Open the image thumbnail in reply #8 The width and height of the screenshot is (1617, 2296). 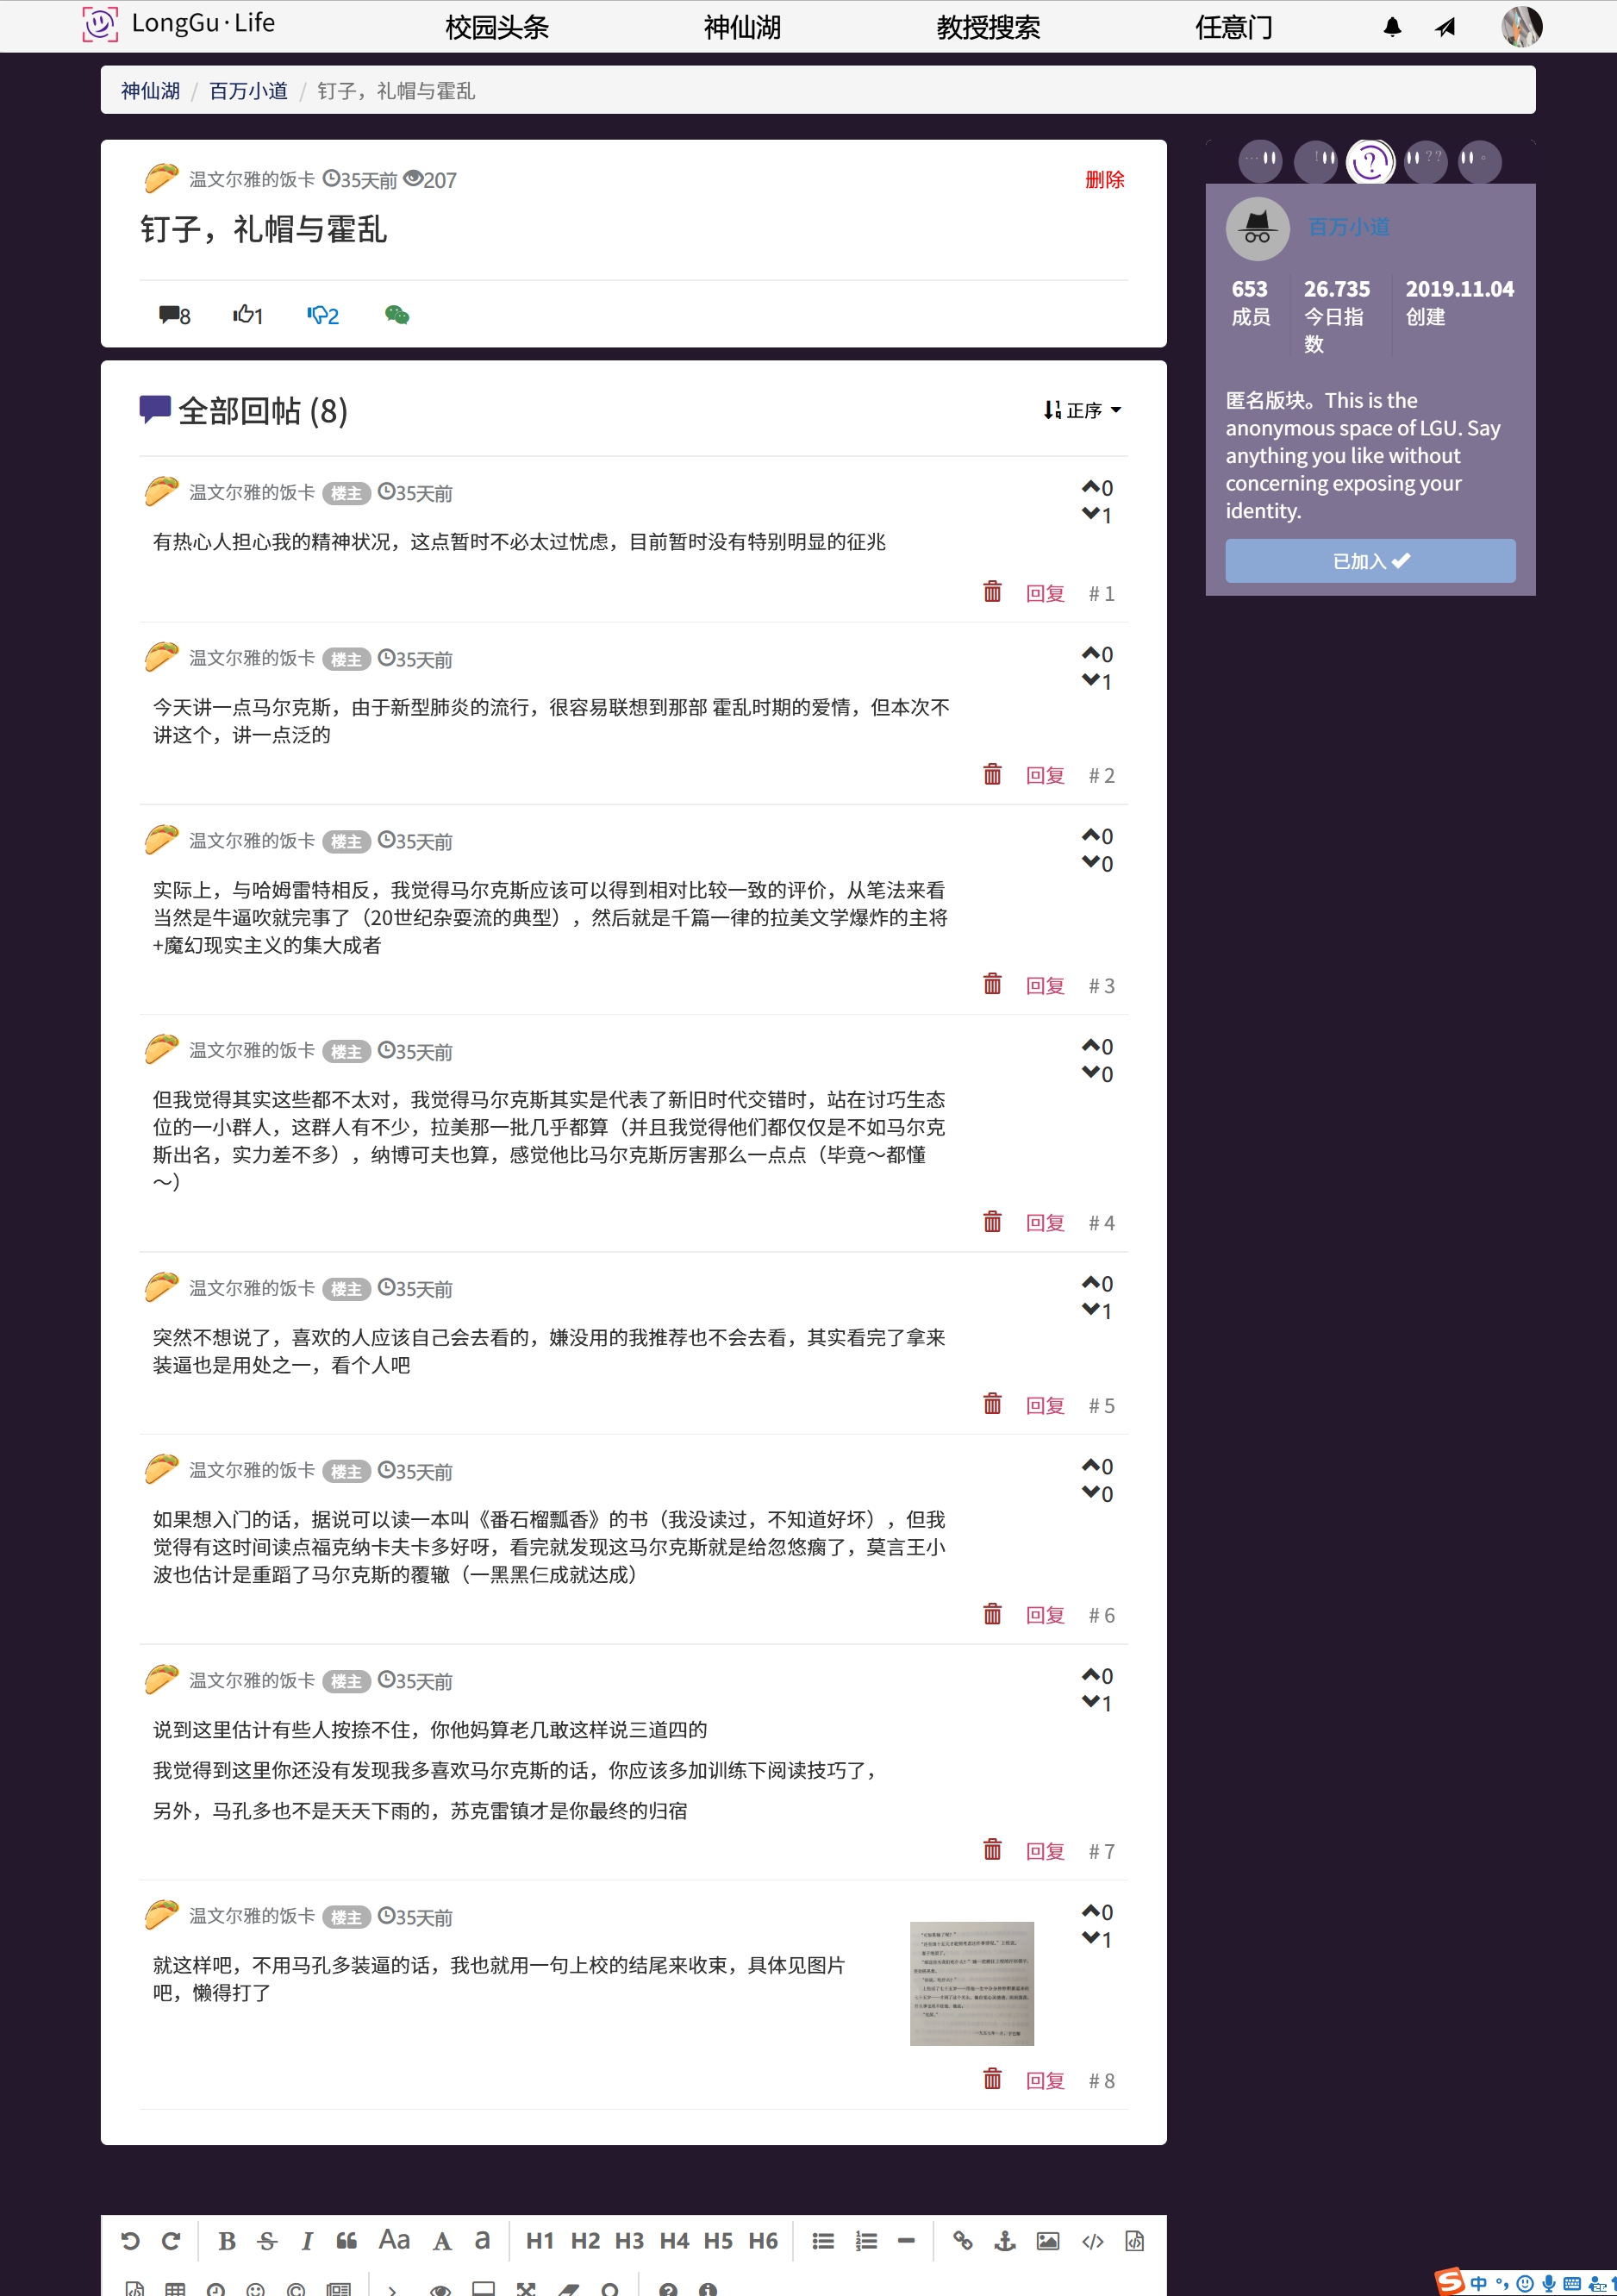[971, 1982]
